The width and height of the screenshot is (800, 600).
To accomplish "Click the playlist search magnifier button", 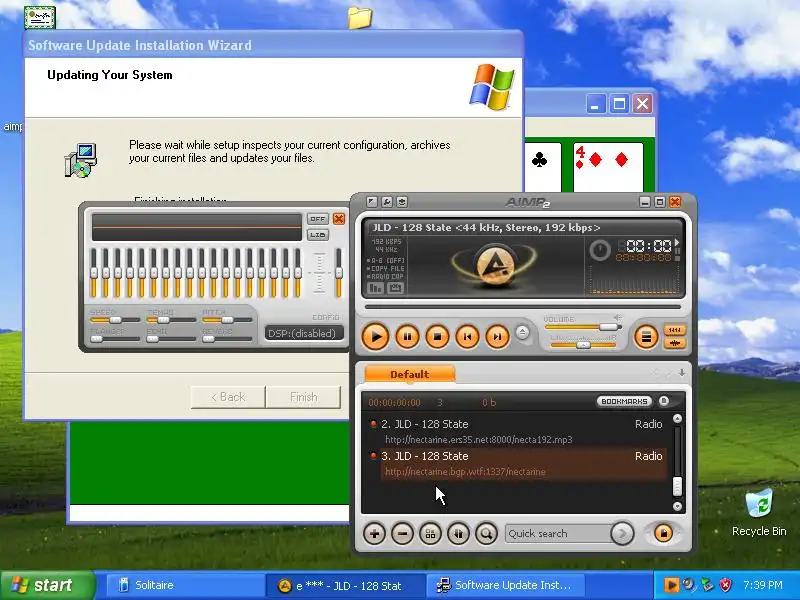I will pyautogui.click(x=486, y=534).
